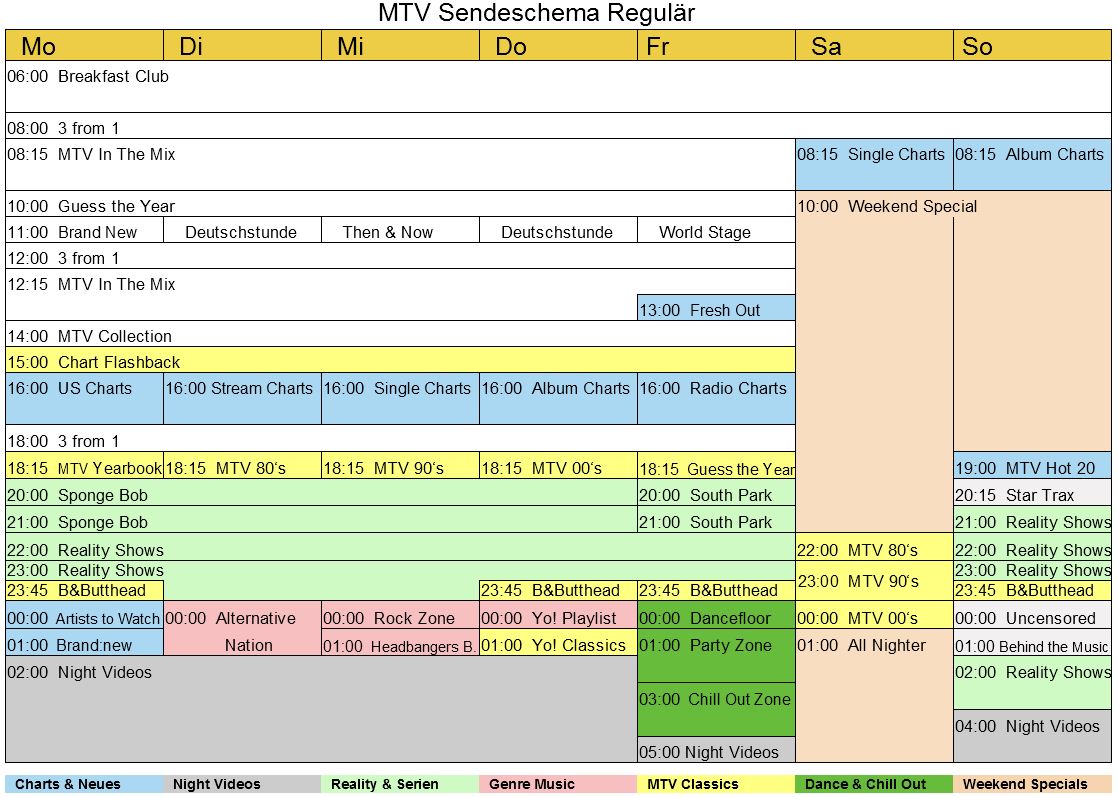Image resolution: width=1118 pixels, height=797 pixels.
Task: Select Saturday's 08:15 Single Charts slot
Action: (874, 165)
